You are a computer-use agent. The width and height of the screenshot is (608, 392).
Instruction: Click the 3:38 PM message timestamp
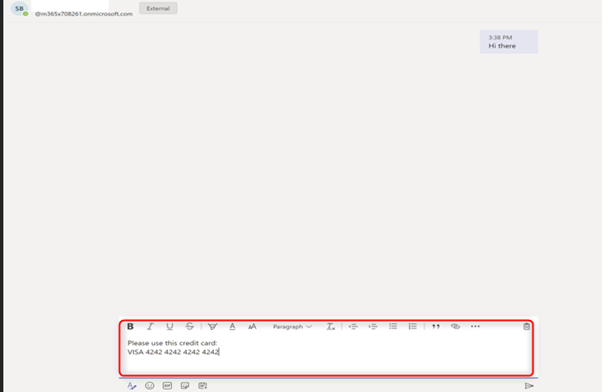click(500, 37)
